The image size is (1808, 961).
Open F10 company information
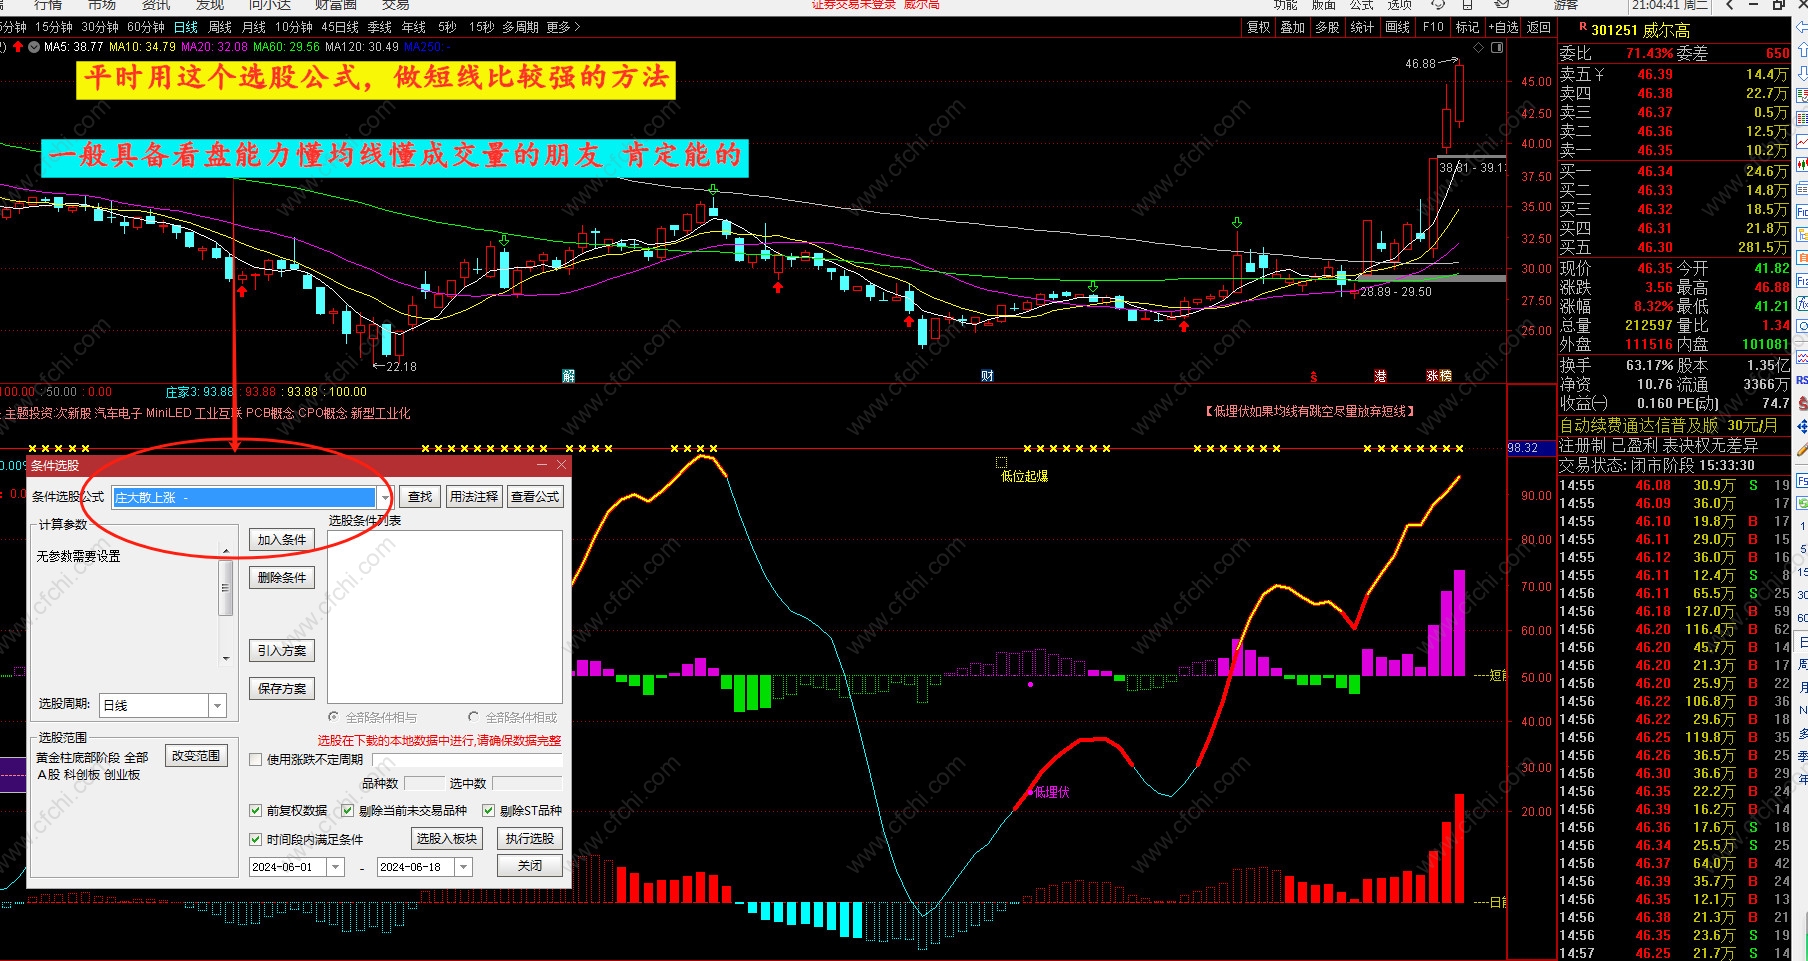point(1433,27)
